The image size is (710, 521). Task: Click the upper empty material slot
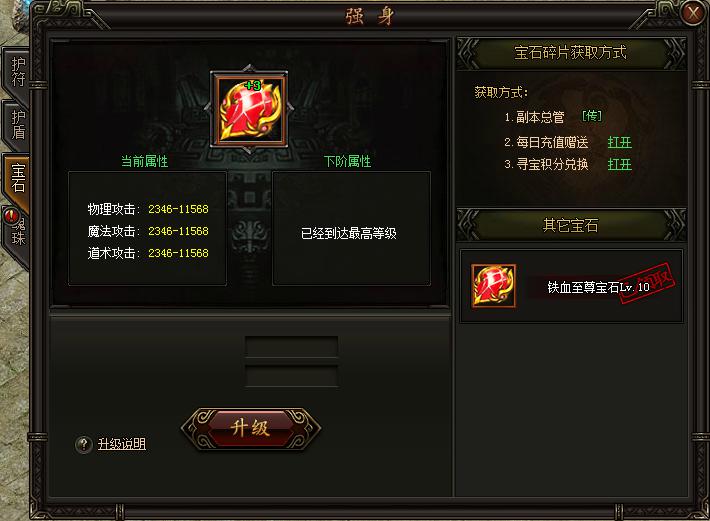(x=292, y=346)
